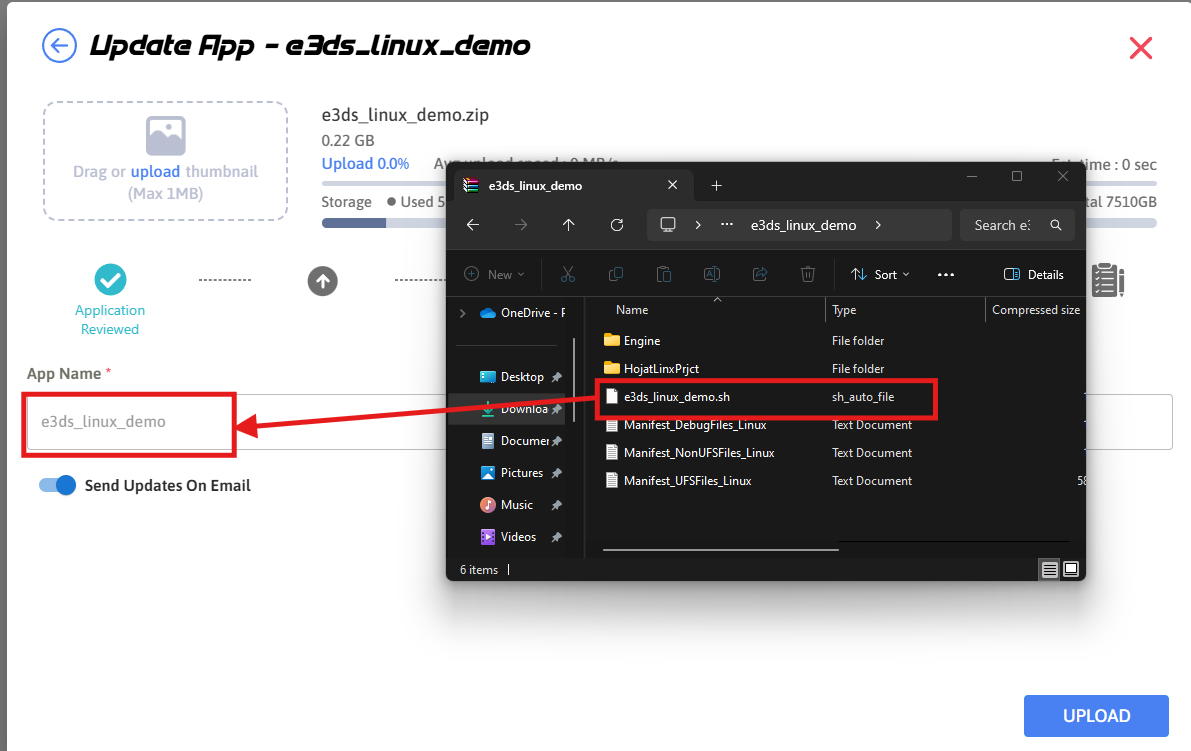Close the Update App dialog with red X
Viewport: 1191px width, 751px height.
[1140, 48]
